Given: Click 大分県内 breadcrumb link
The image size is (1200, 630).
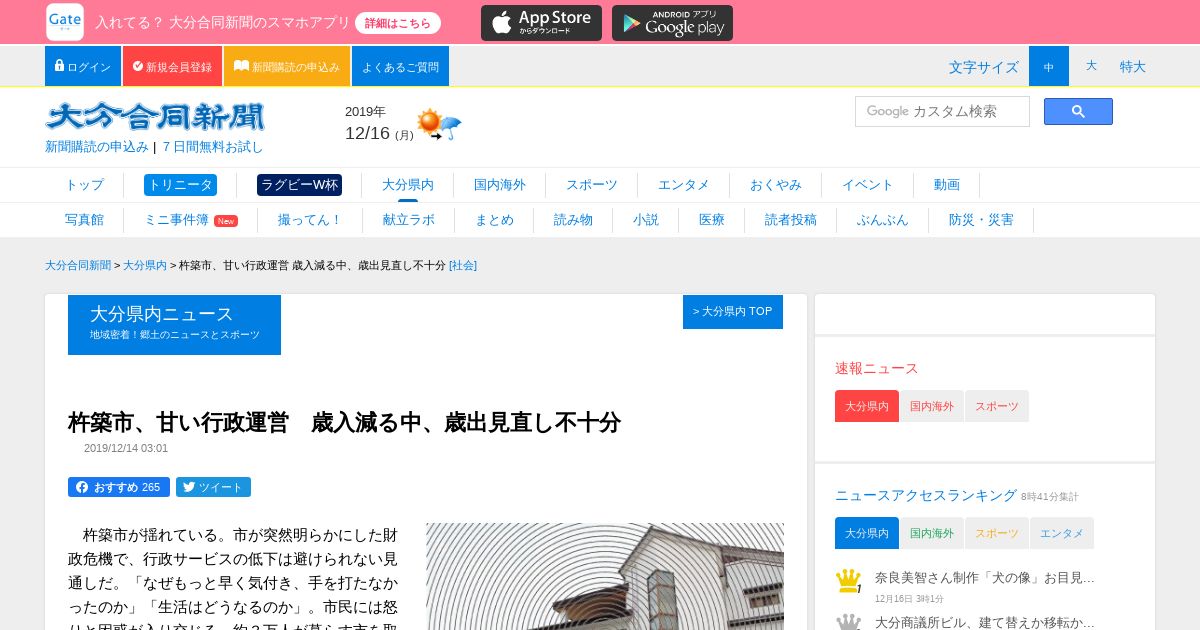Looking at the screenshot, I should pos(145,265).
